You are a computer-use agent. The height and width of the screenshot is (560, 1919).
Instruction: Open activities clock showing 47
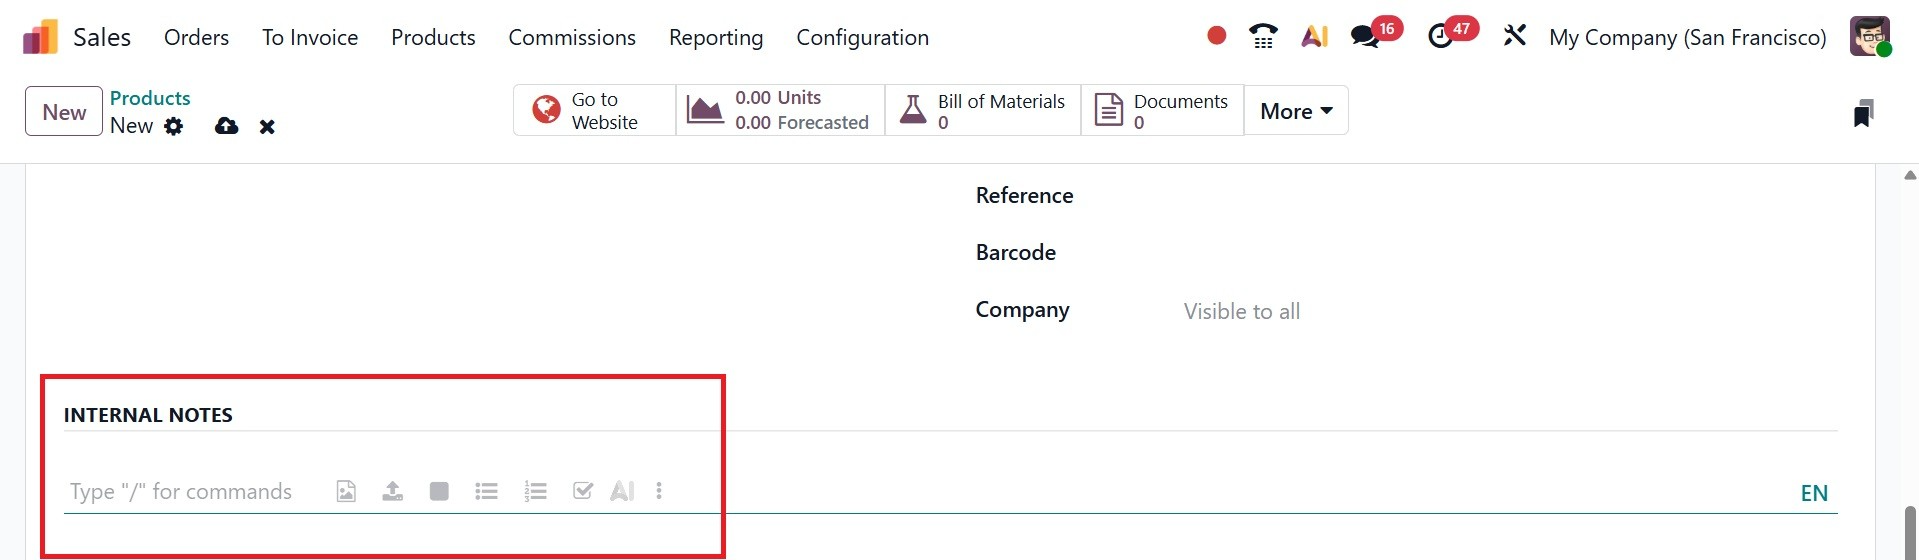coord(1441,37)
